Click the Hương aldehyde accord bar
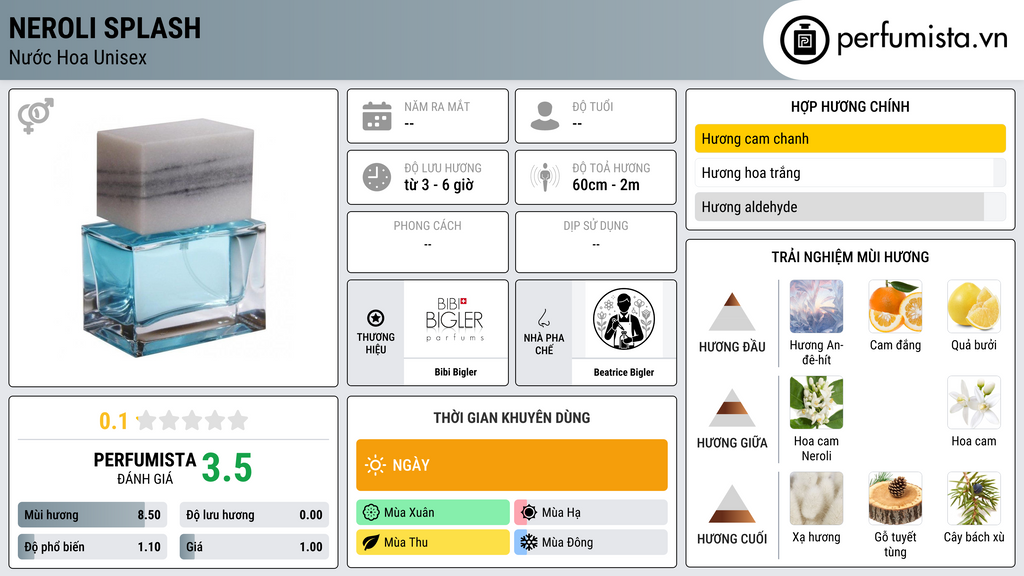 click(850, 207)
